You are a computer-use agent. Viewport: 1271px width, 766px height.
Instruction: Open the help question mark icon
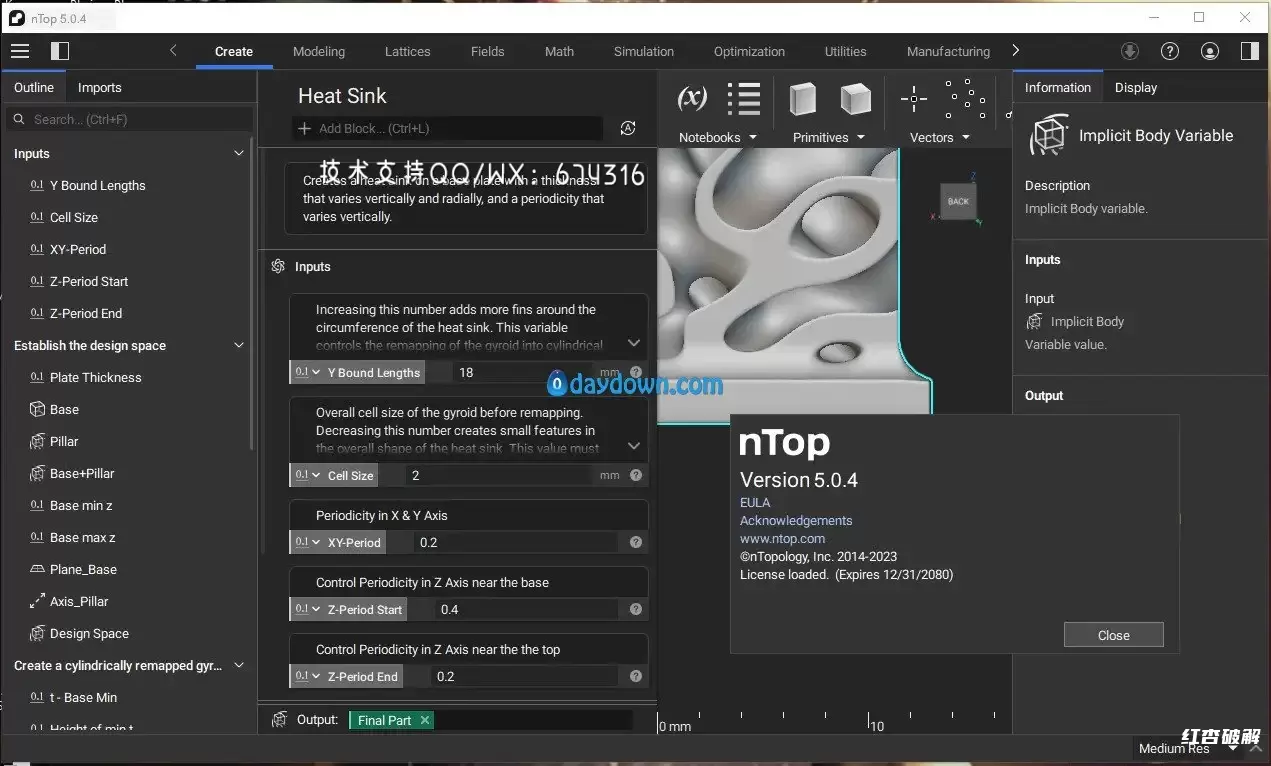click(1170, 51)
